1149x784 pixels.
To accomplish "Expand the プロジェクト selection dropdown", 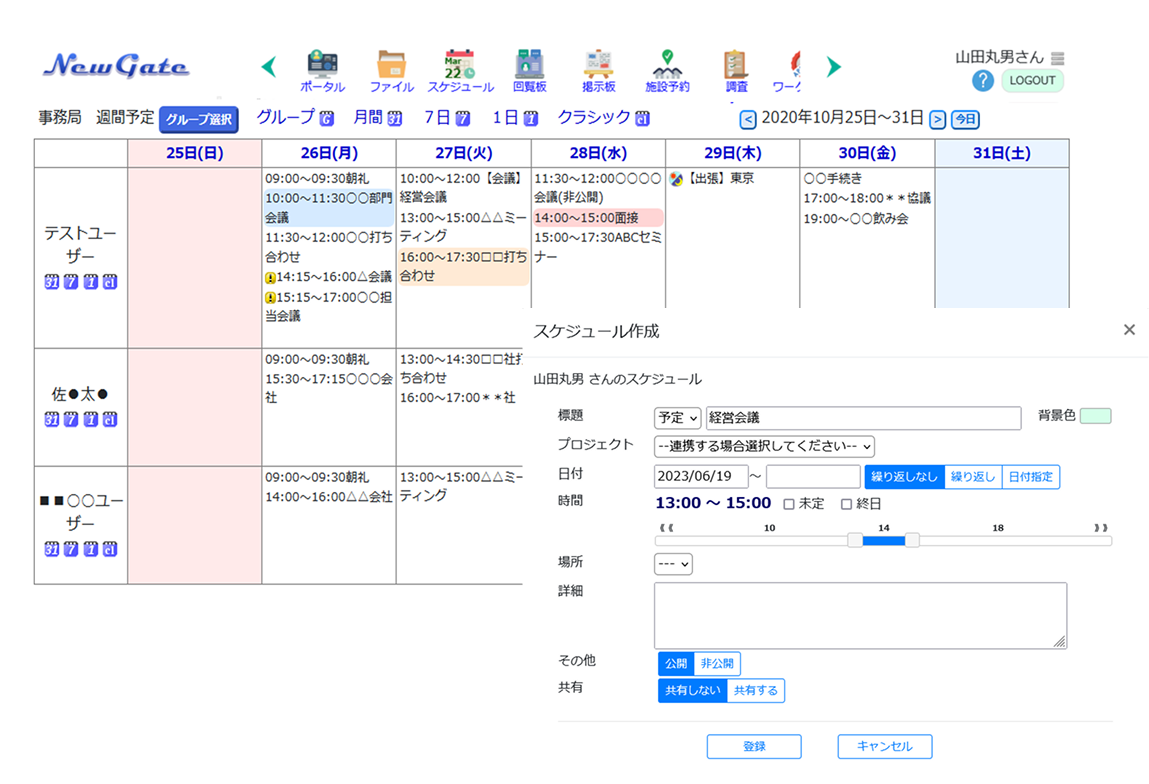I will click(x=764, y=446).
